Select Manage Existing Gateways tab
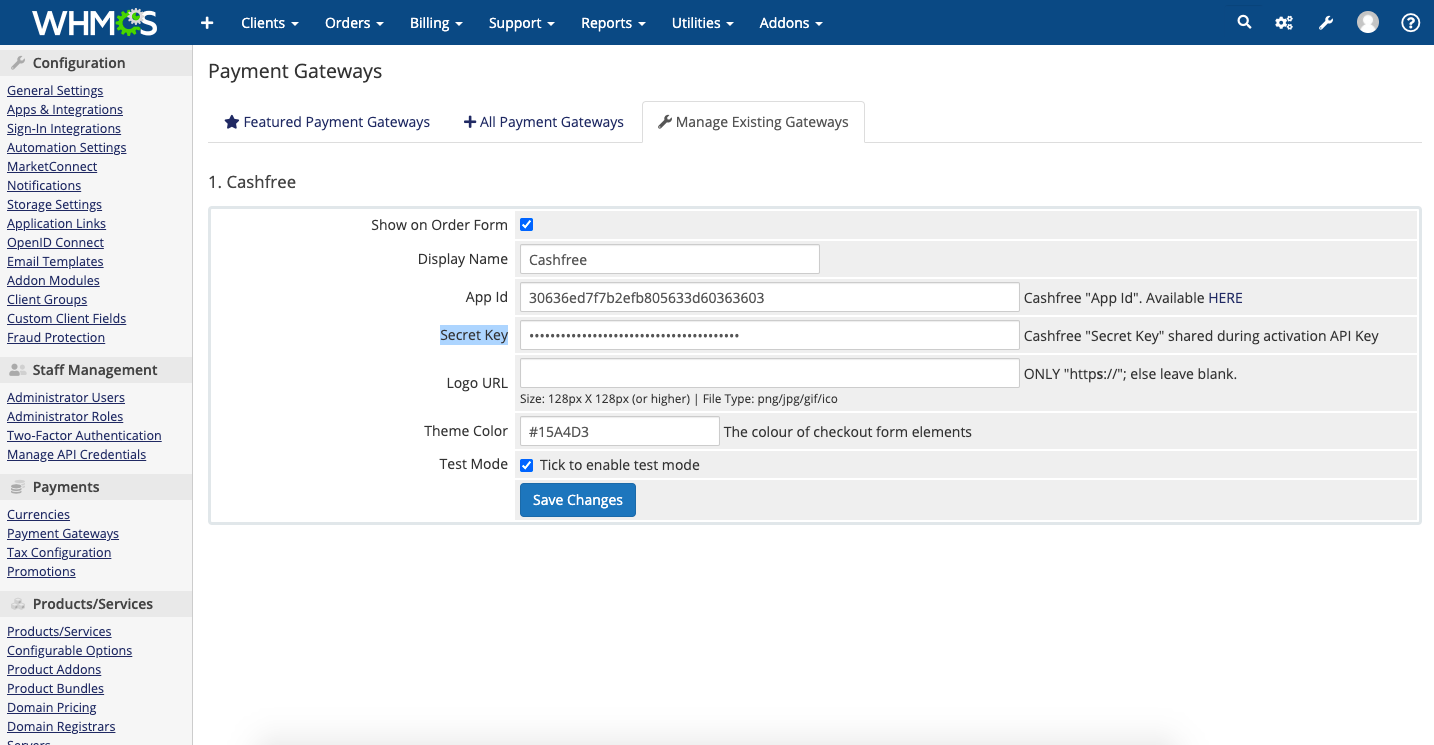This screenshot has height=745, width=1434. (753, 122)
